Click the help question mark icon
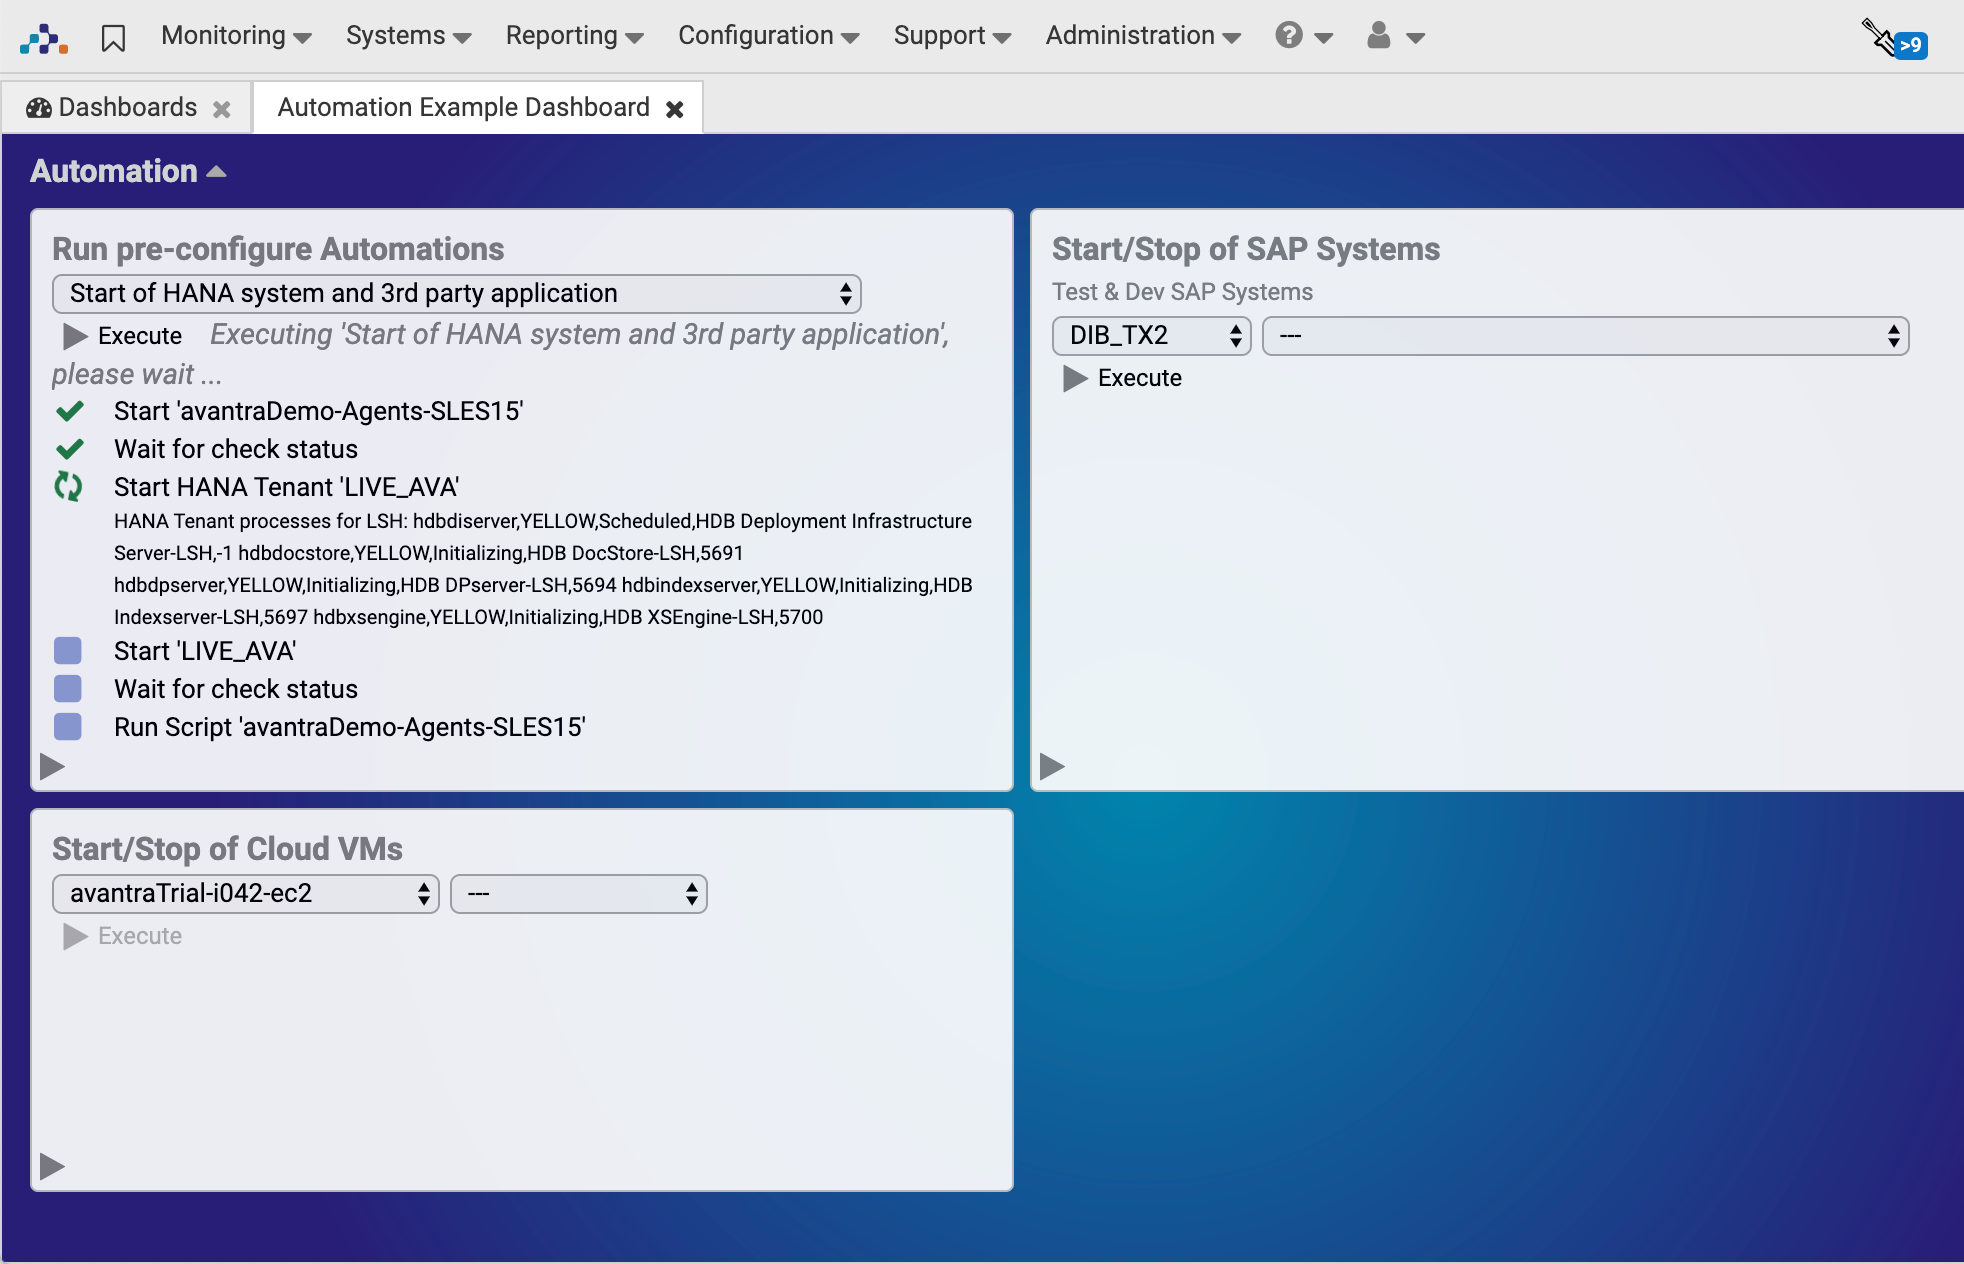Image resolution: width=1964 pixels, height=1264 pixels. click(x=1288, y=36)
